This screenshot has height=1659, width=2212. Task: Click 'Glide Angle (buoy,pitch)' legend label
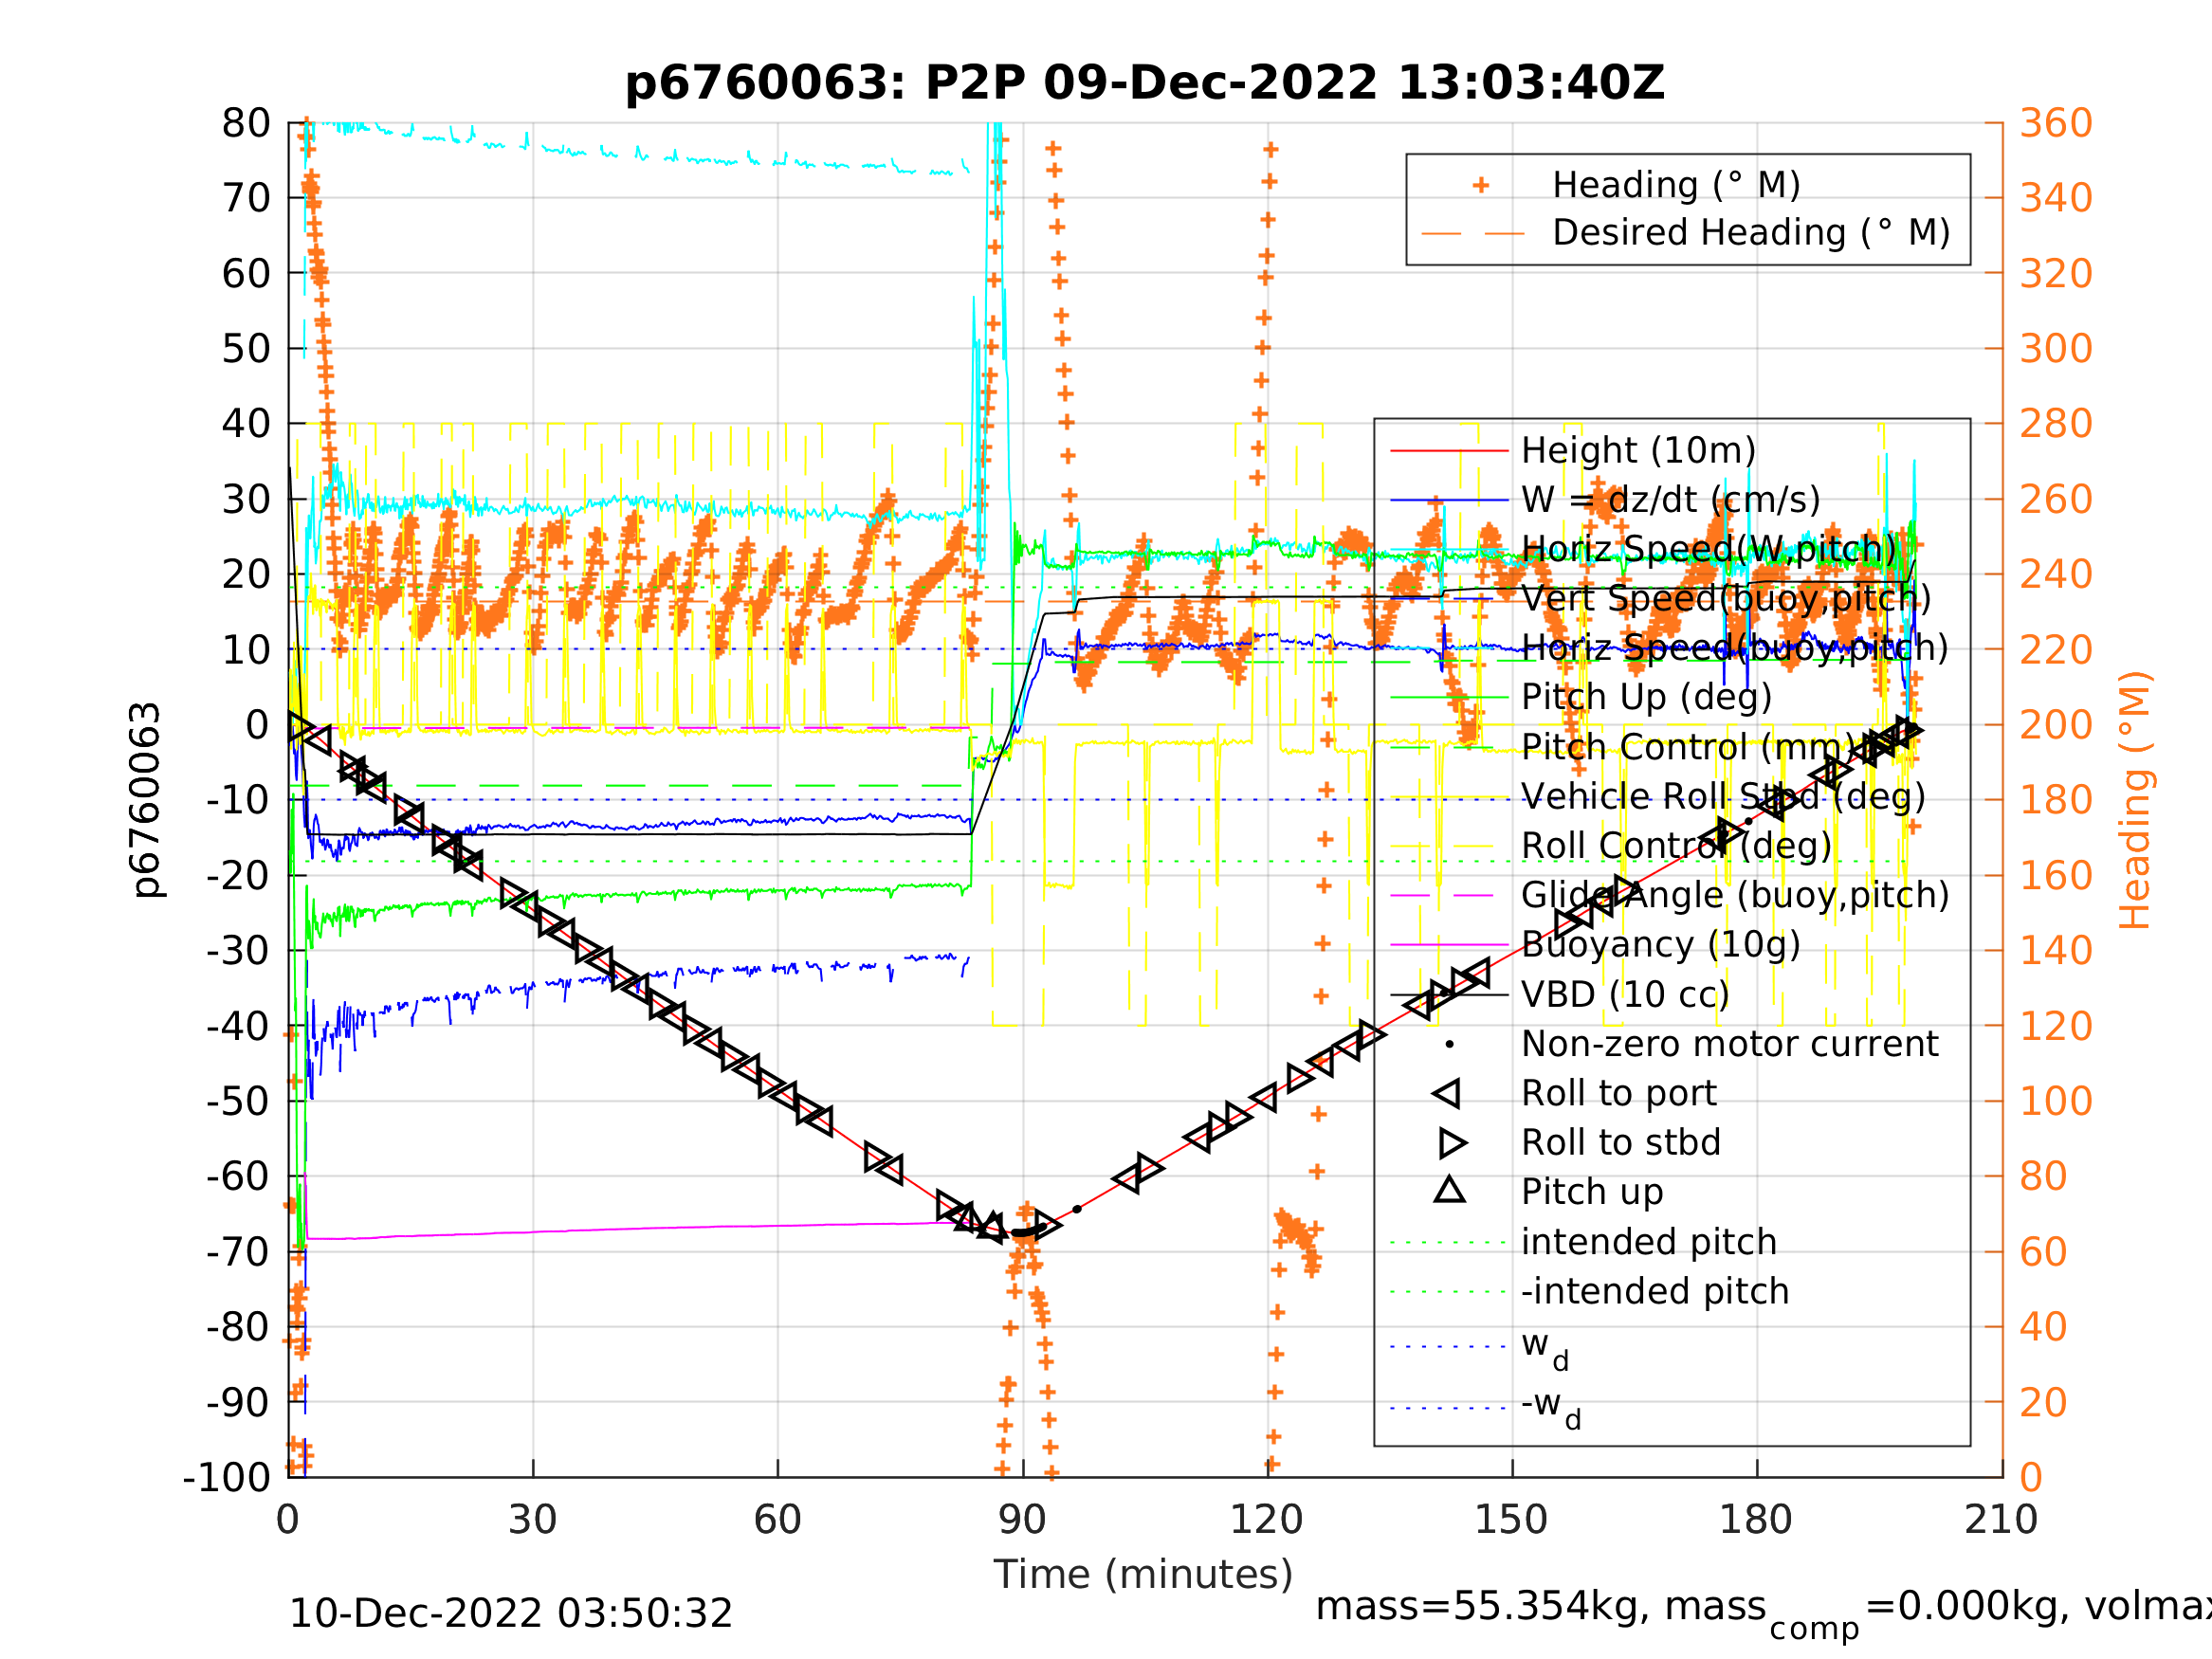1735,895
